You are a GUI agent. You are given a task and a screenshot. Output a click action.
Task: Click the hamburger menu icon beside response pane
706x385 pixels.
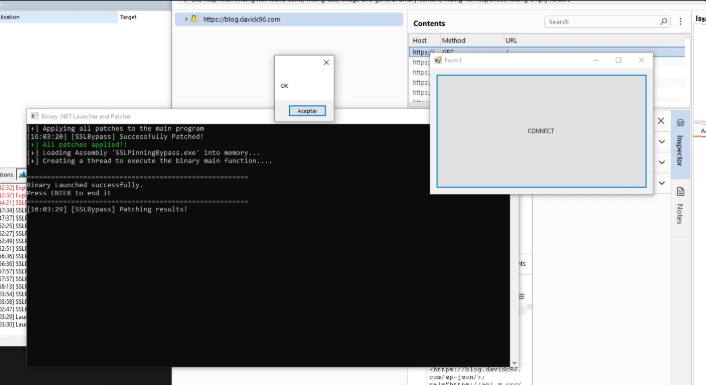(x=521, y=296)
